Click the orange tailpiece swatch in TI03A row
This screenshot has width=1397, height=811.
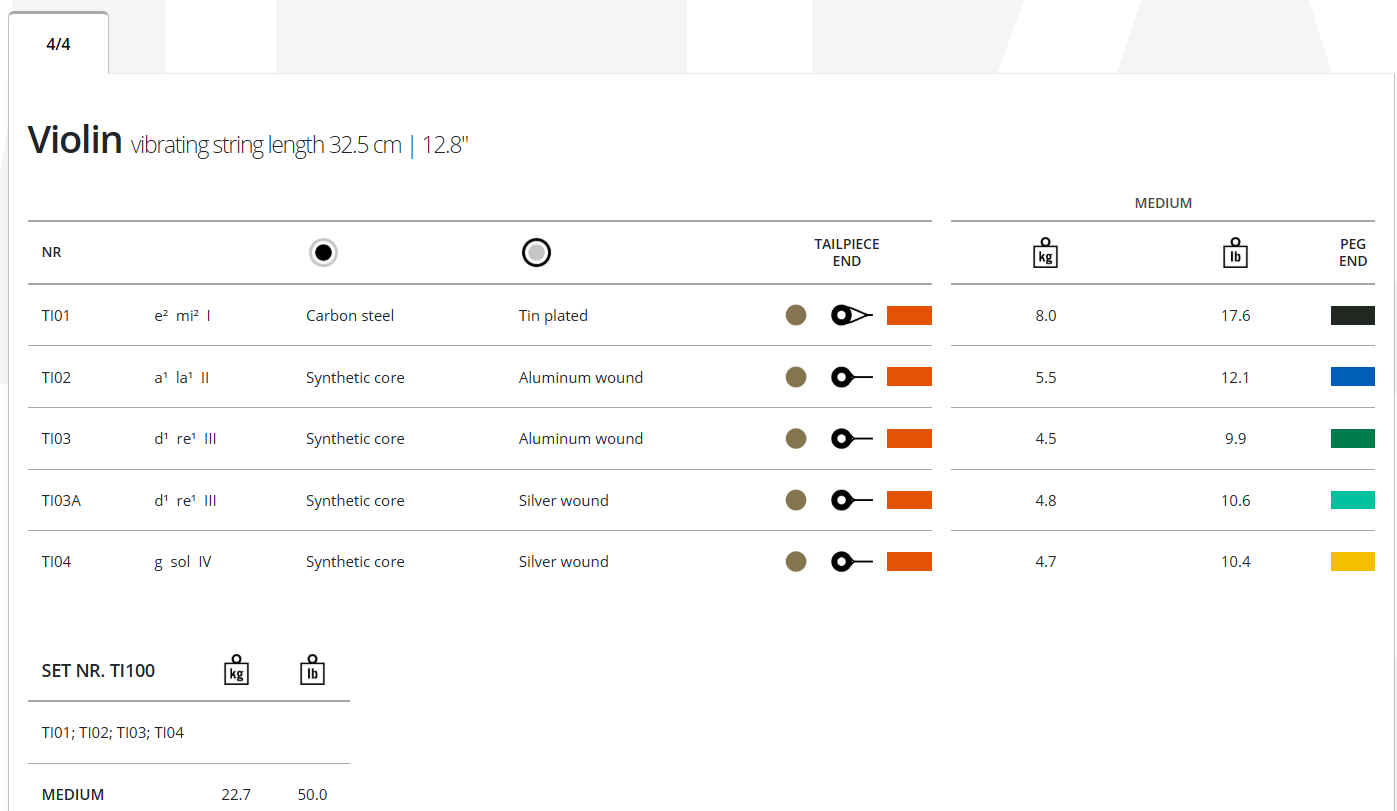tap(909, 500)
